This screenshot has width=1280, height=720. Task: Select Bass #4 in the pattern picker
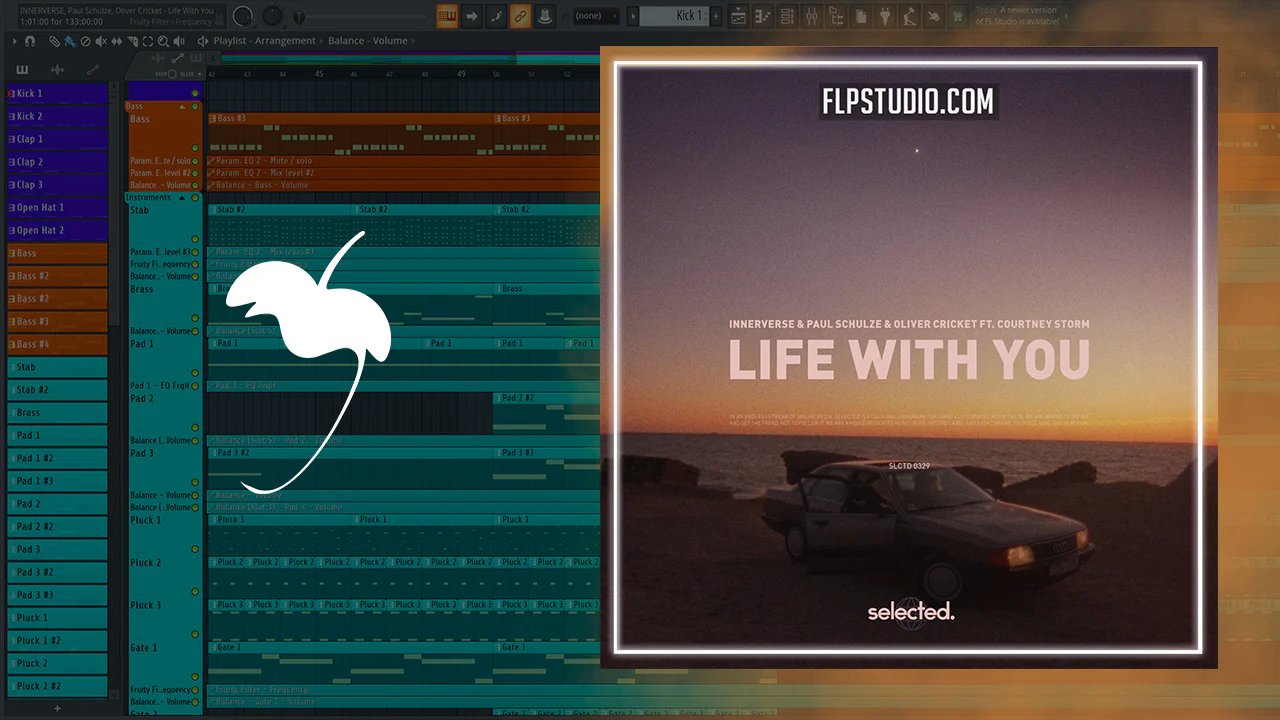click(57, 344)
